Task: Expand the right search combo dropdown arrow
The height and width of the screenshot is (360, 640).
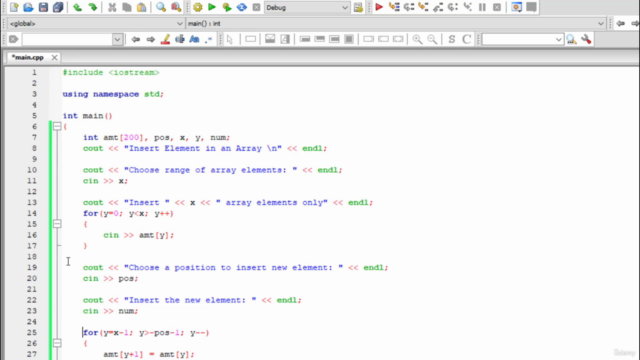Action: pos(559,40)
